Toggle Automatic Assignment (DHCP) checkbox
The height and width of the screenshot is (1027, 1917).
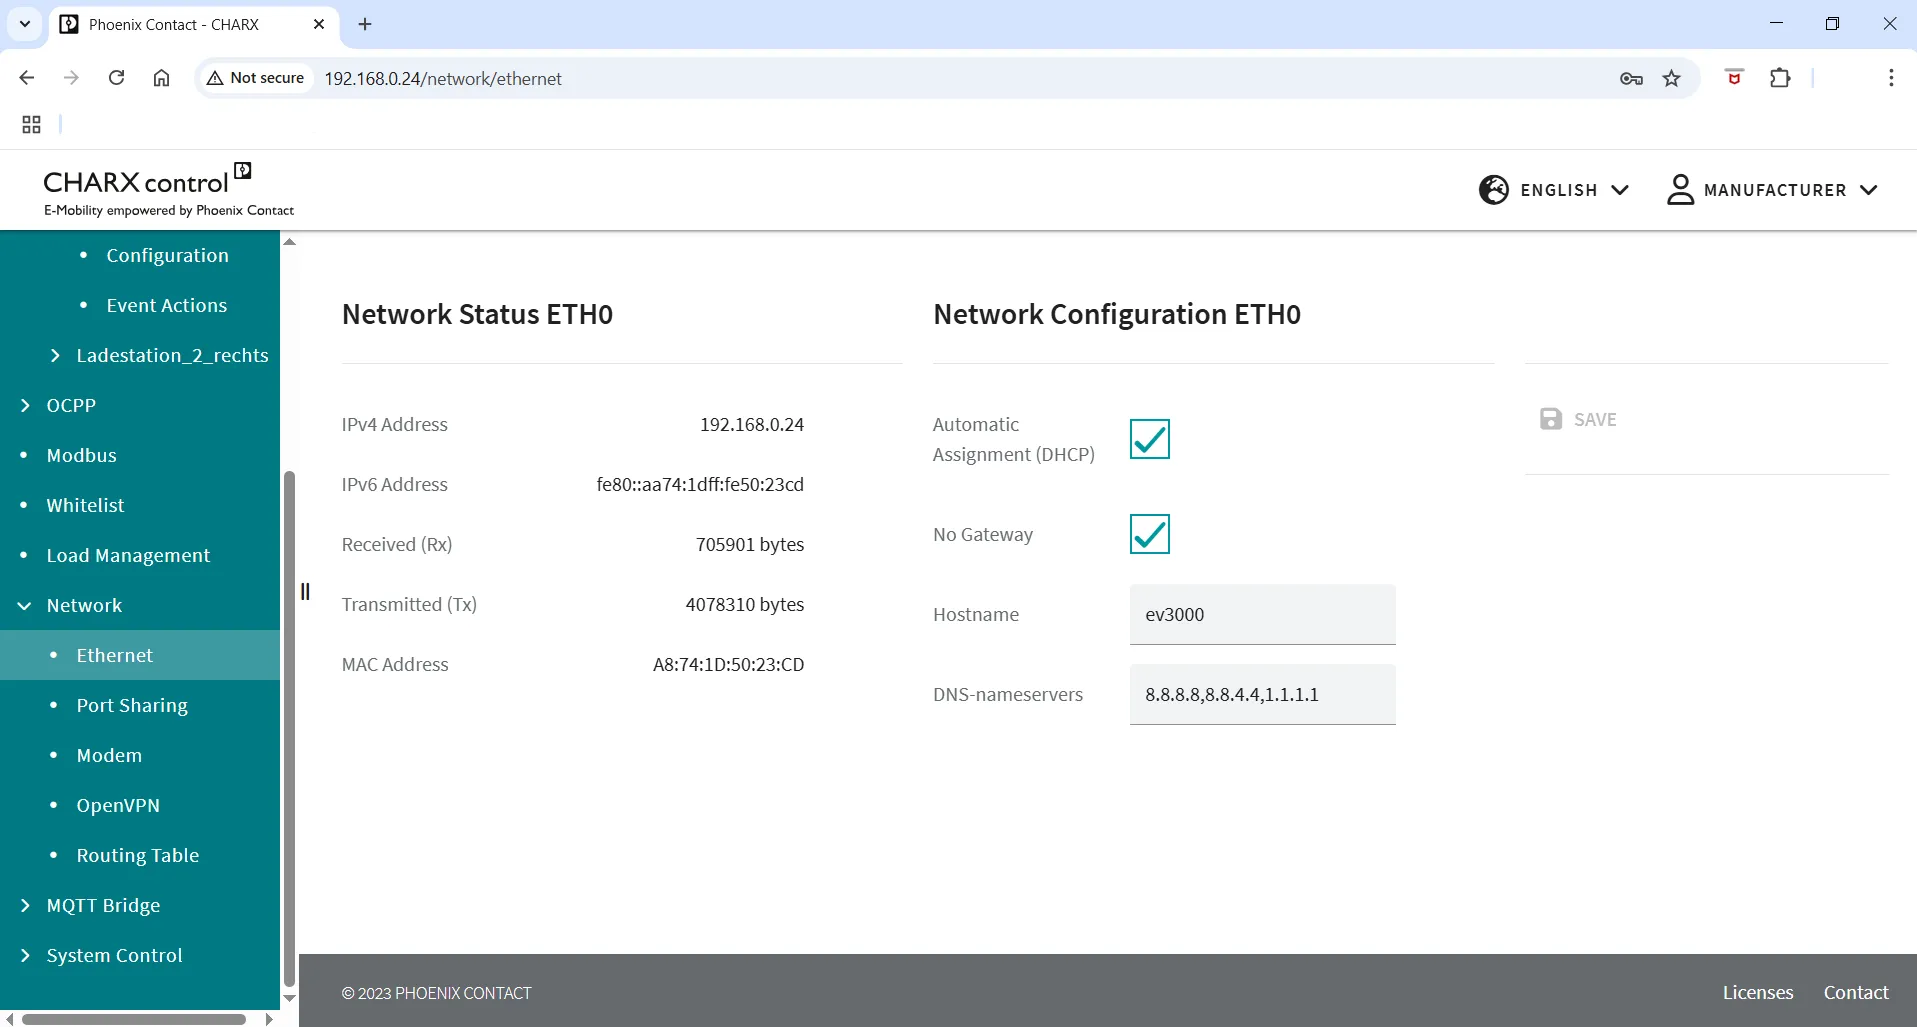click(1150, 439)
